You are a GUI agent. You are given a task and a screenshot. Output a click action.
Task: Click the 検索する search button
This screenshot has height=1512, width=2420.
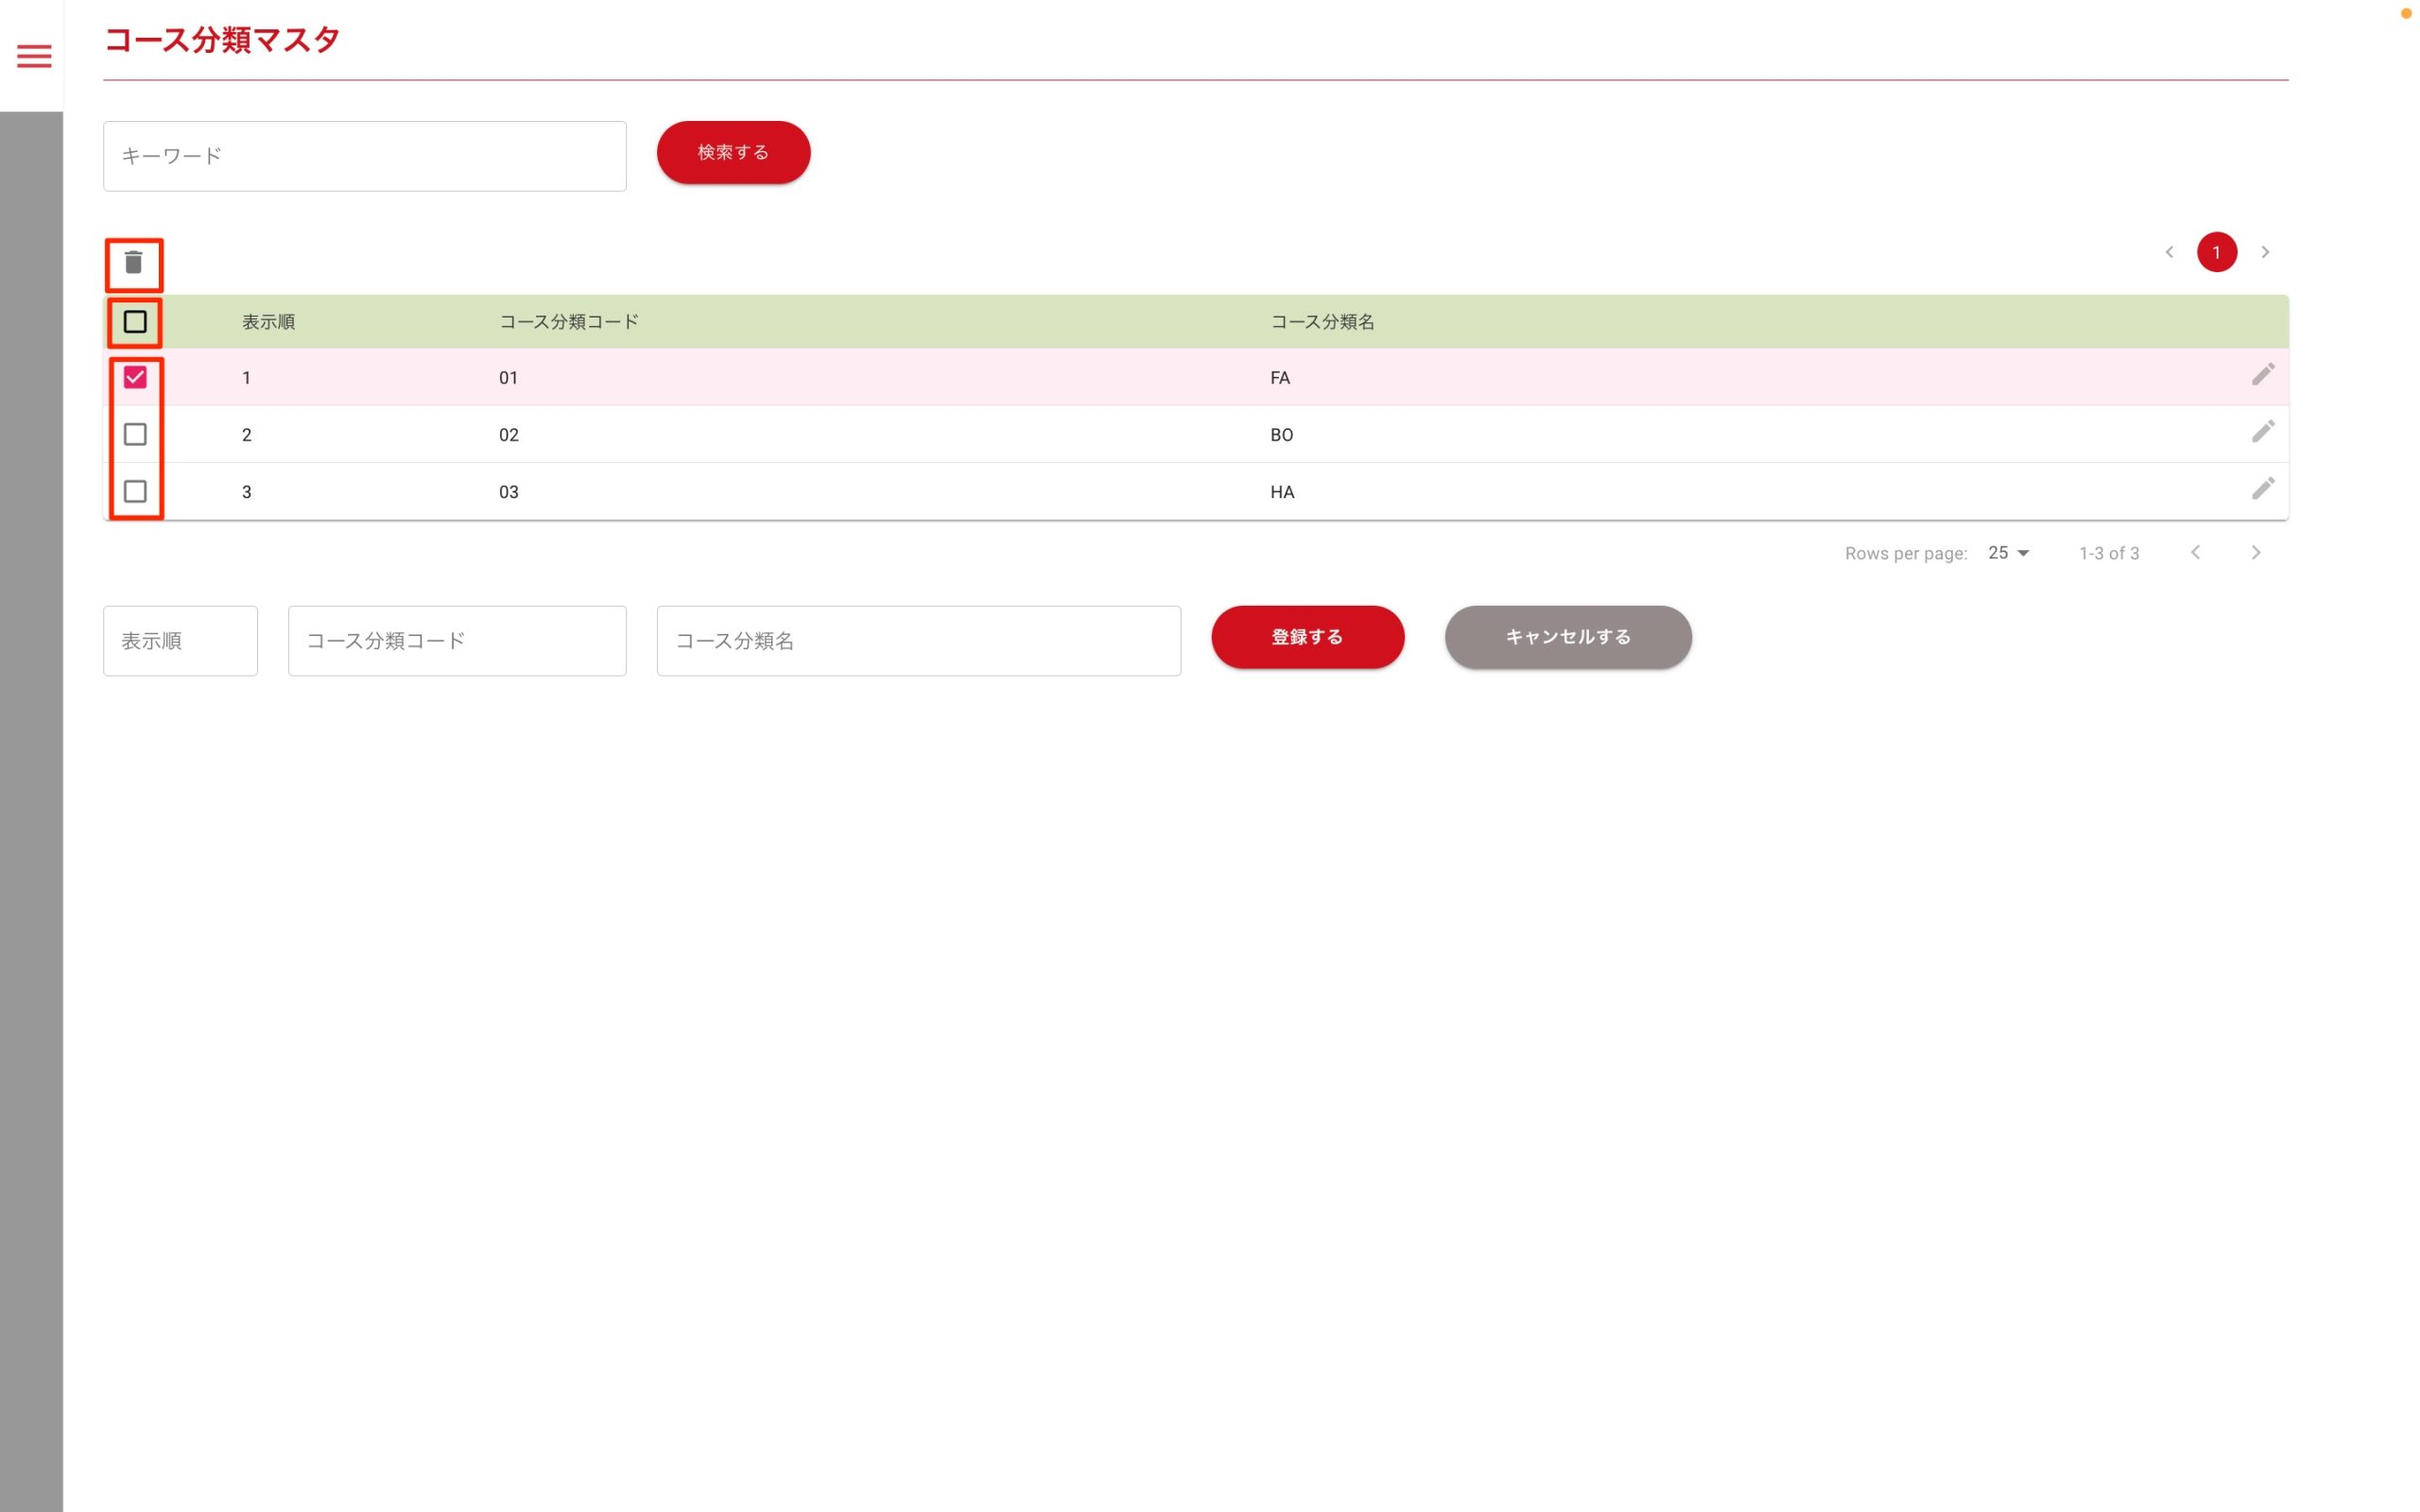coord(733,153)
